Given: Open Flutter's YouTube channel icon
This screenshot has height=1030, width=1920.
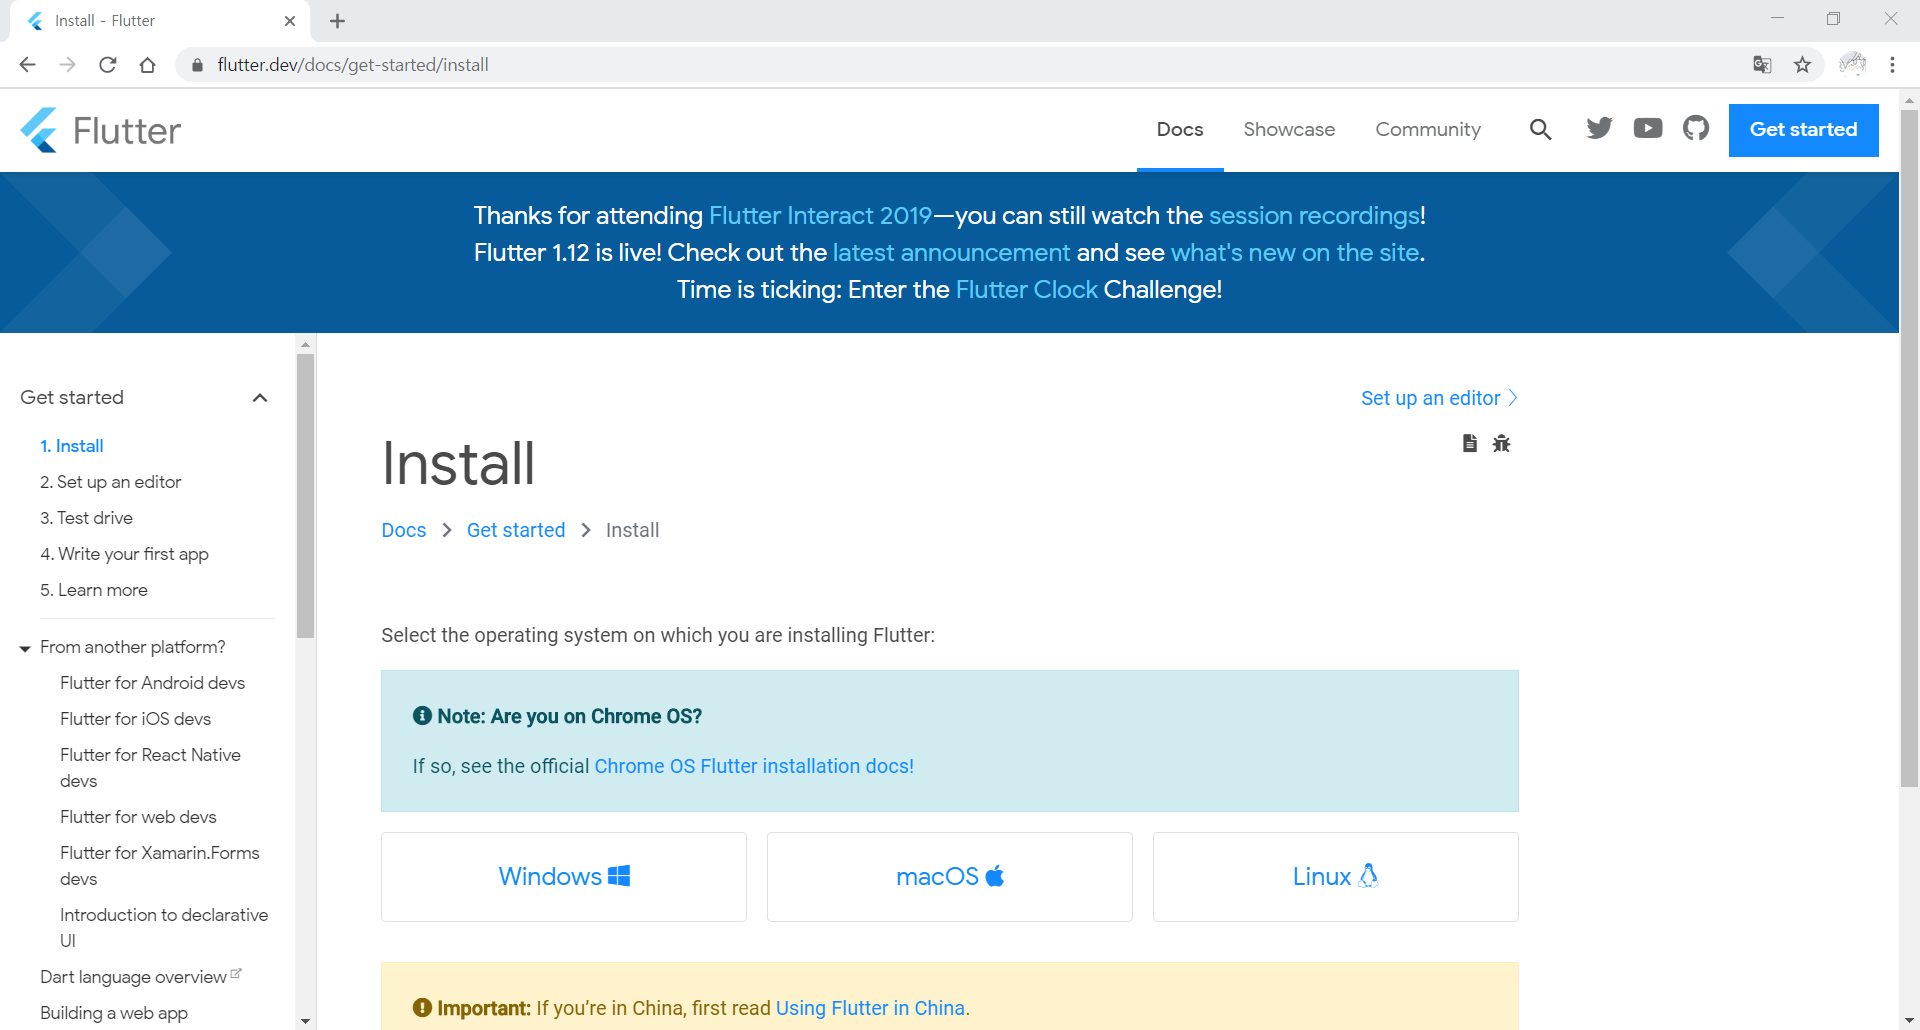Looking at the screenshot, I should tap(1648, 128).
